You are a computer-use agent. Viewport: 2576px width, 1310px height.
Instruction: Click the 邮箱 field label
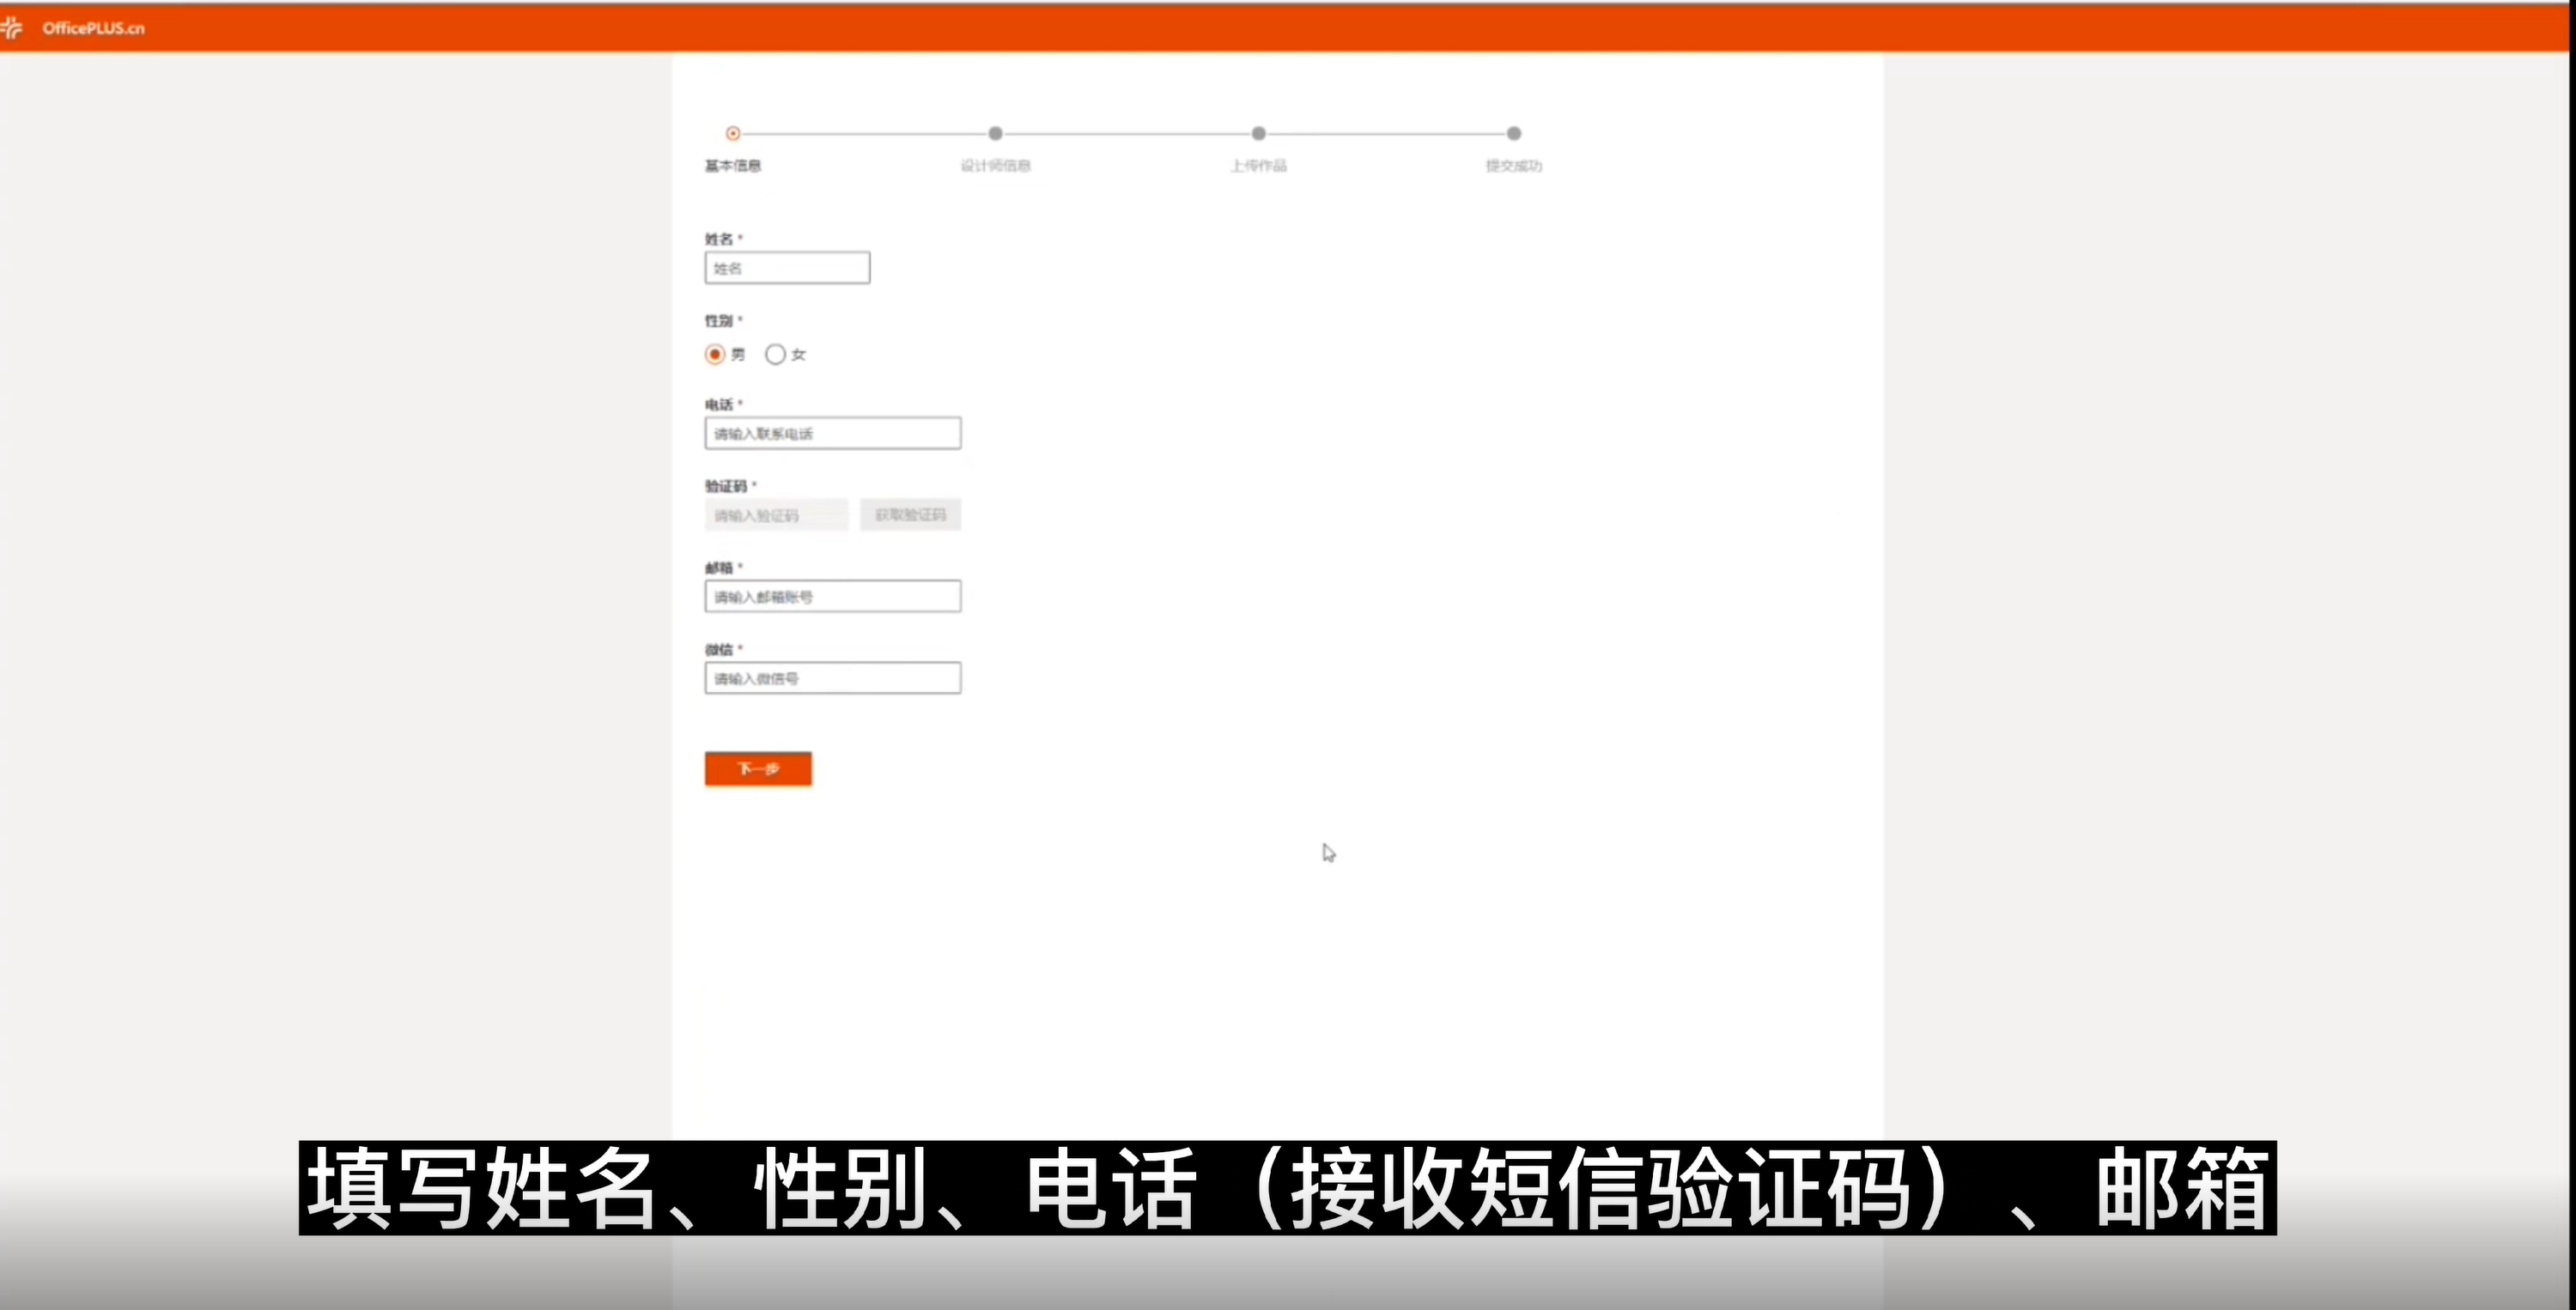coord(719,568)
